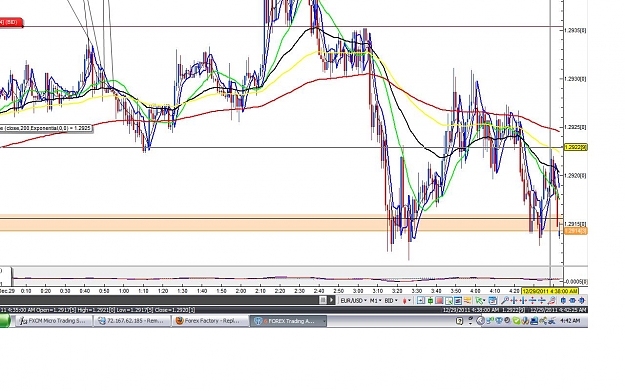This screenshot has width=625, height=391.
Task: Open the M1 timeframe dropdown
Action: pos(376,301)
